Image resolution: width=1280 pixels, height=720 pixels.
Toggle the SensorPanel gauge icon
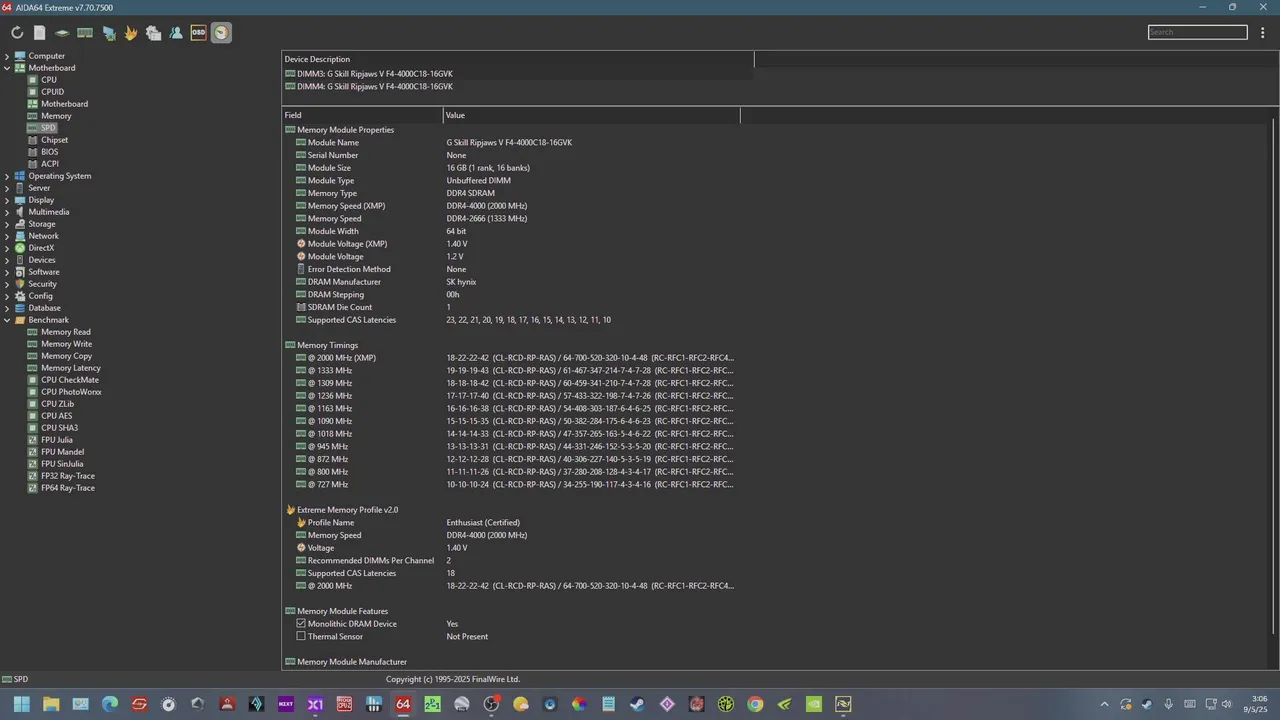[x=221, y=33]
